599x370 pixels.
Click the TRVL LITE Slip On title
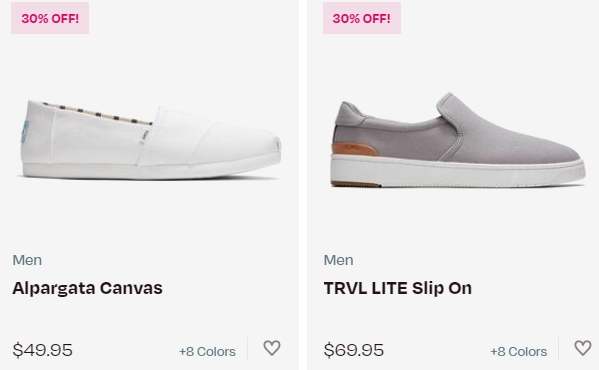[398, 288]
